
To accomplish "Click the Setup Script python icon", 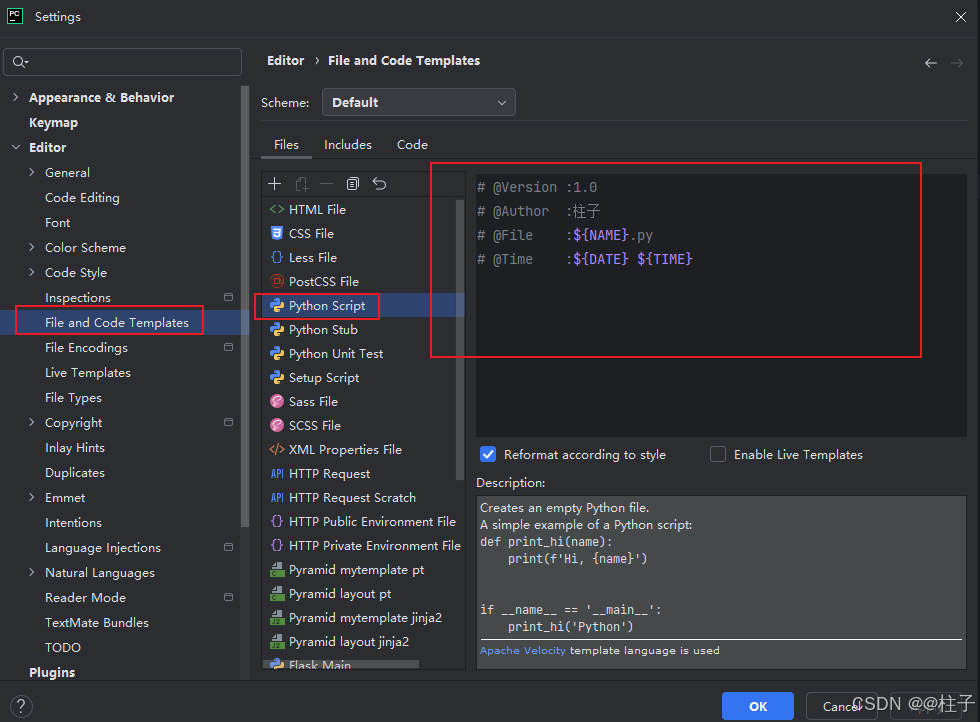I will [x=277, y=378].
